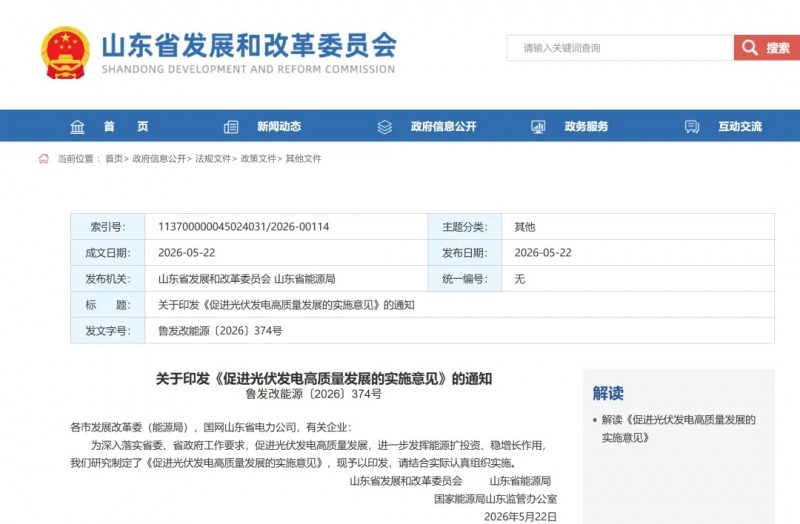Click the 搜索 search button
Viewport: 800px width, 524px height.
(x=767, y=48)
